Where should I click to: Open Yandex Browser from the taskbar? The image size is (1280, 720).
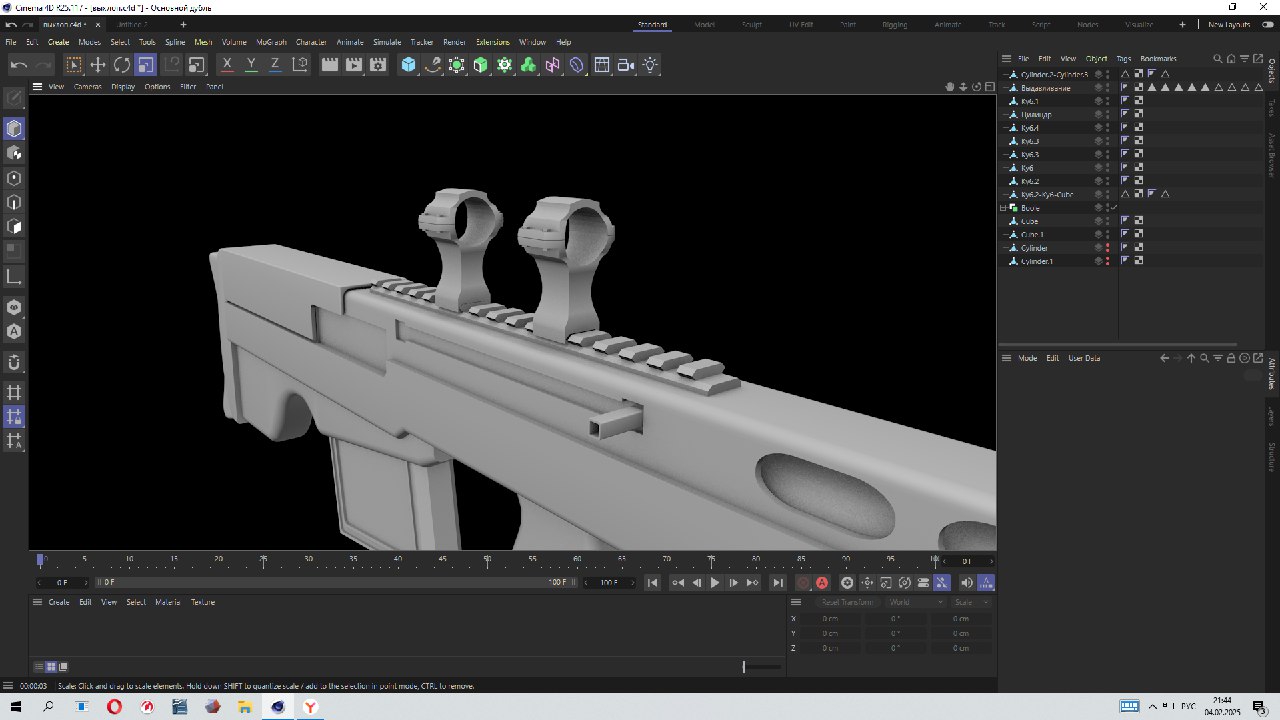click(311, 707)
